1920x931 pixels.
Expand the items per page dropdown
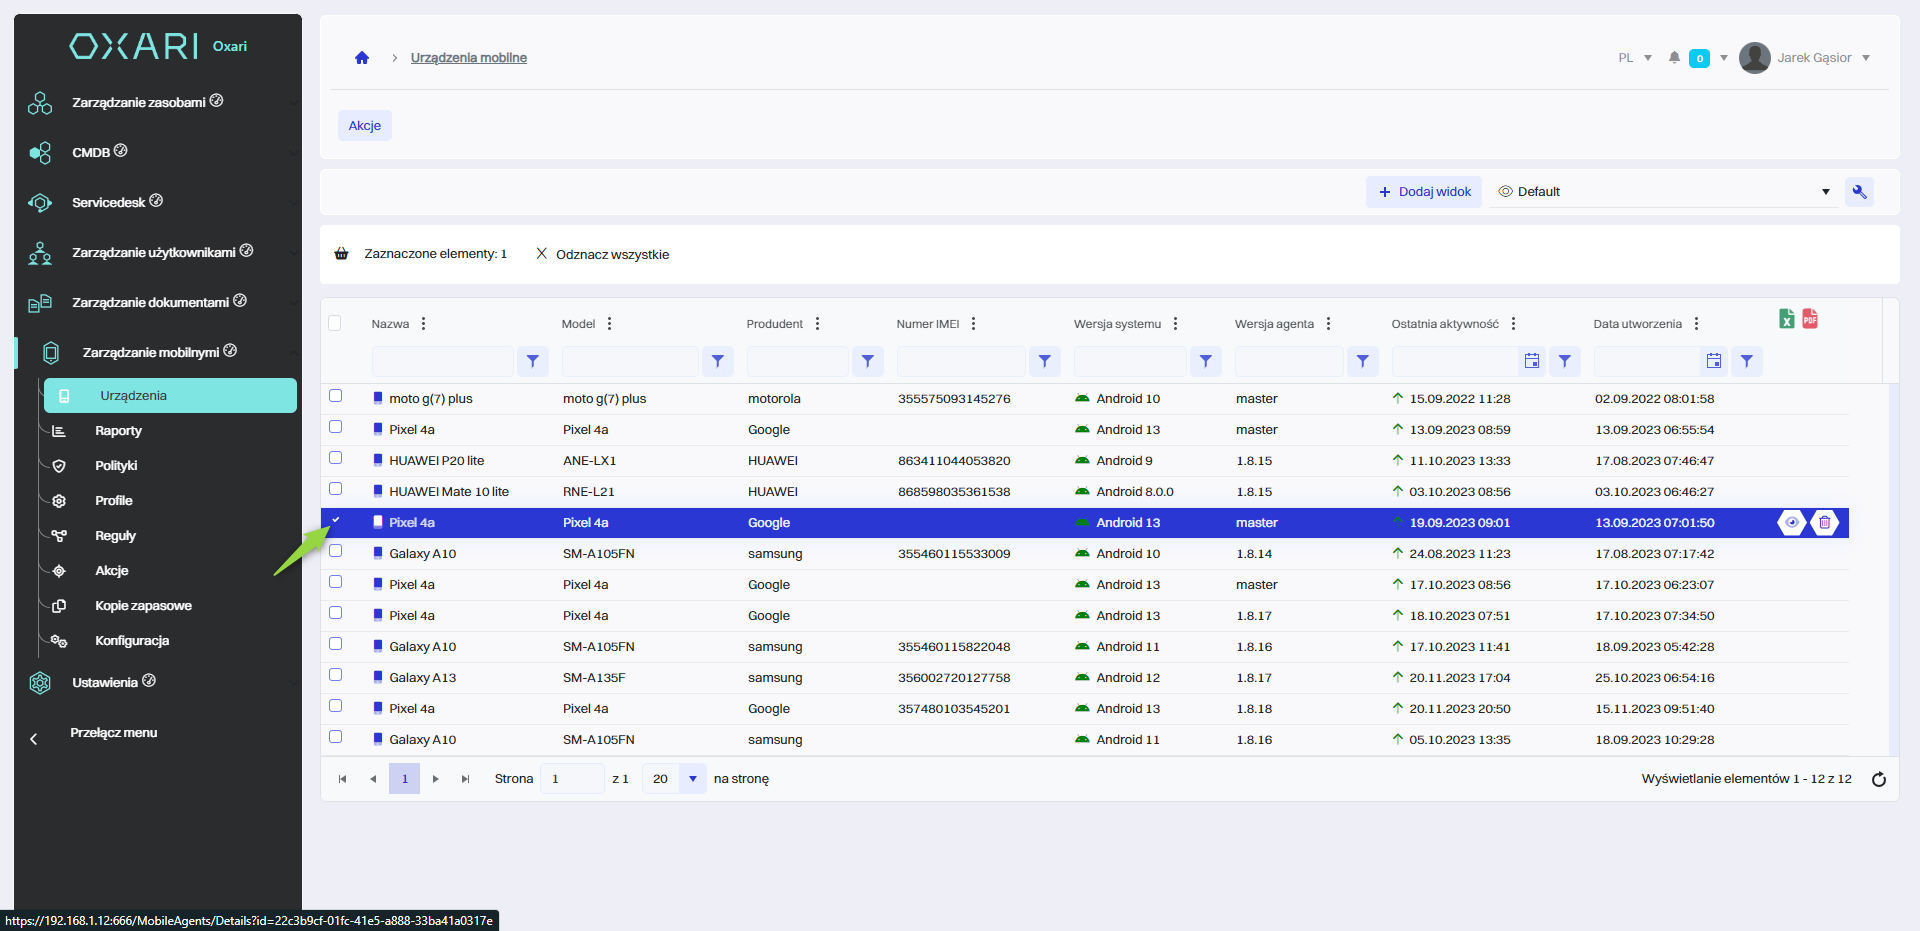(692, 779)
